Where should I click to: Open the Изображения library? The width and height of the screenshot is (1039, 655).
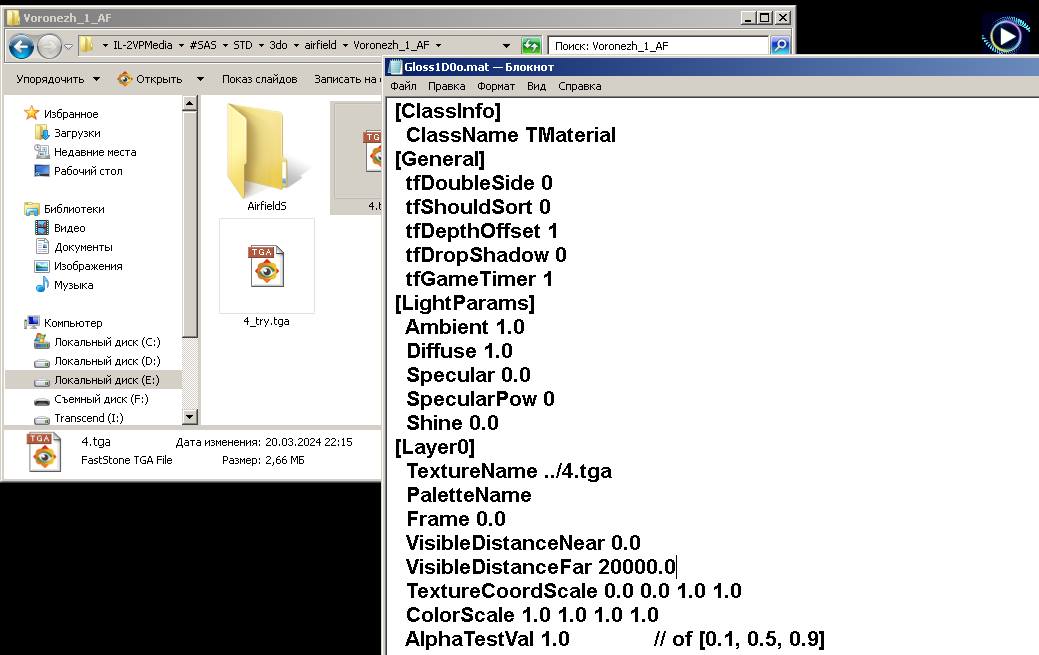pos(87,267)
